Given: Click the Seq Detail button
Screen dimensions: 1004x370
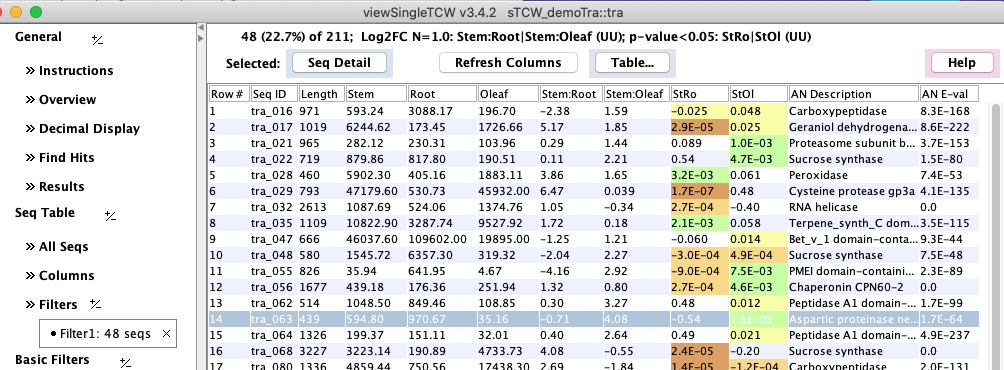Looking at the screenshot, I should click(340, 63).
